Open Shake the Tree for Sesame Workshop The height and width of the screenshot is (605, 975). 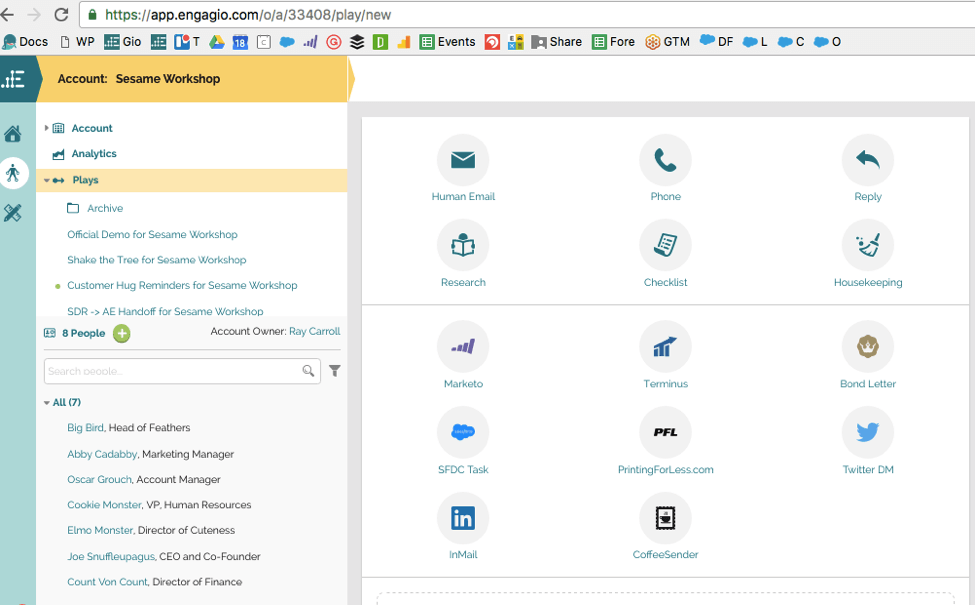tap(157, 260)
